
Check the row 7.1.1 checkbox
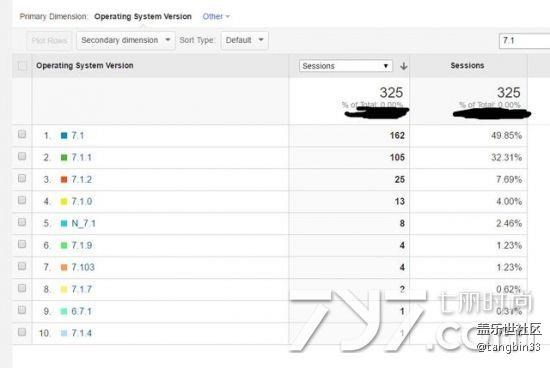pyautogui.click(x=22, y=156)
